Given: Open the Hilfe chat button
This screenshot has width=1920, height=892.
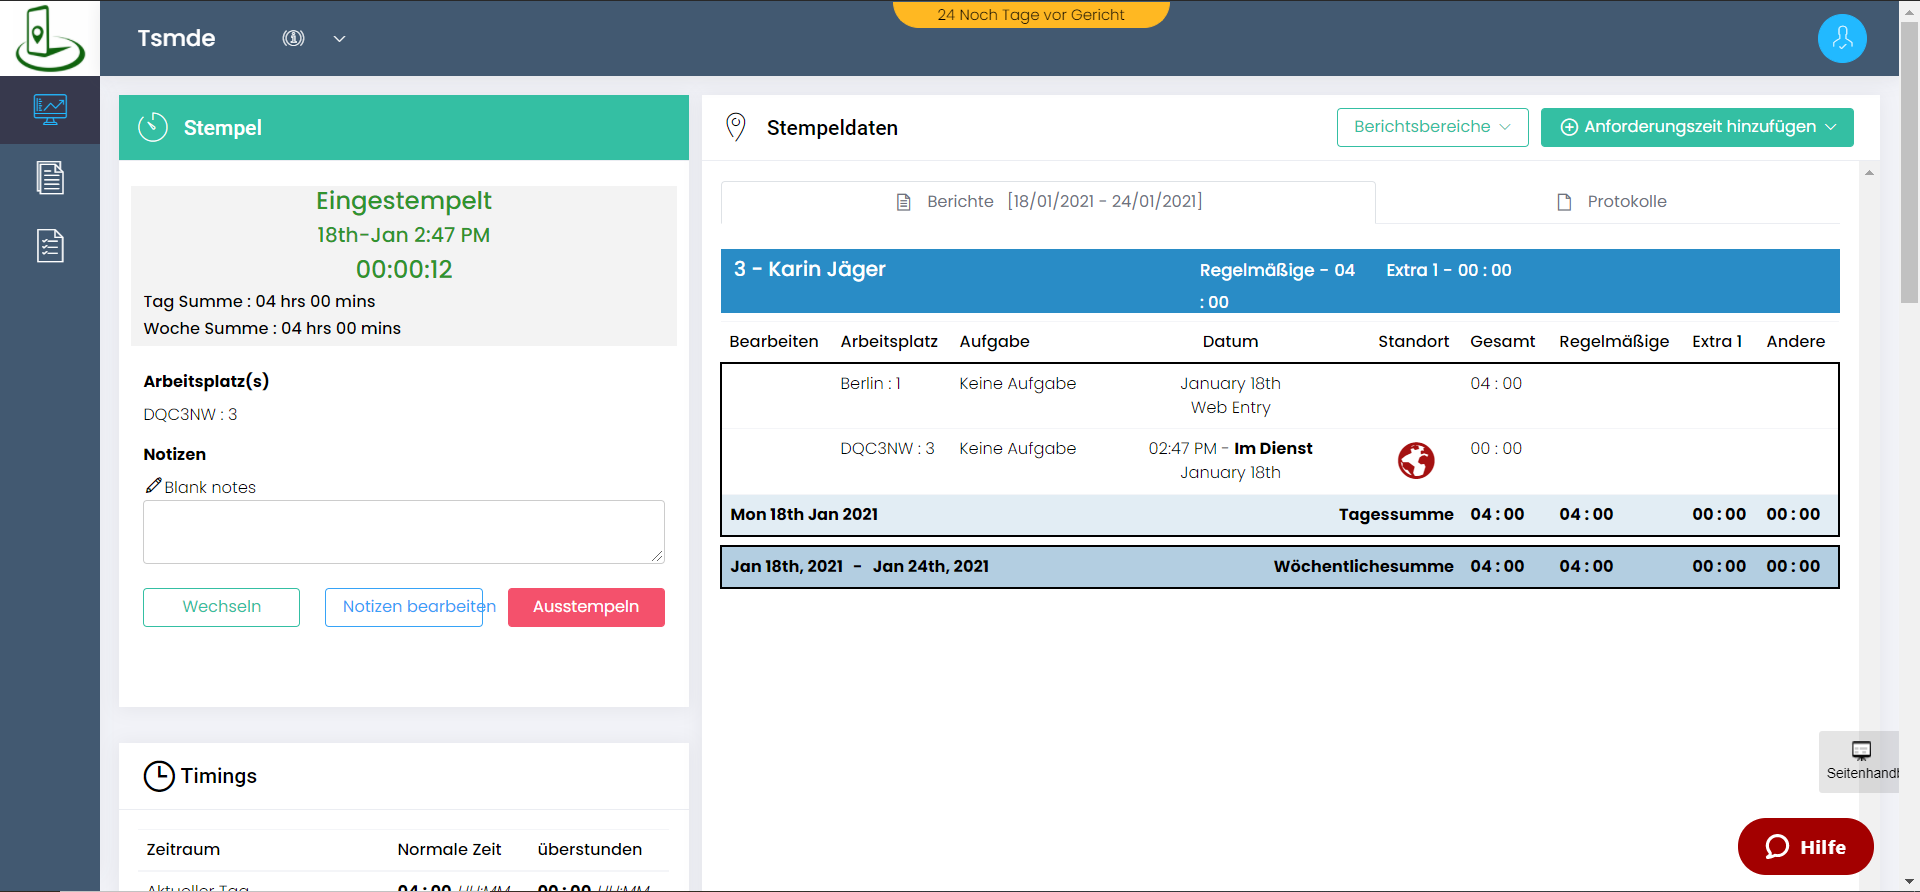Looking at the screenshot, I should pyautogui.click(x=1805, y=847).
